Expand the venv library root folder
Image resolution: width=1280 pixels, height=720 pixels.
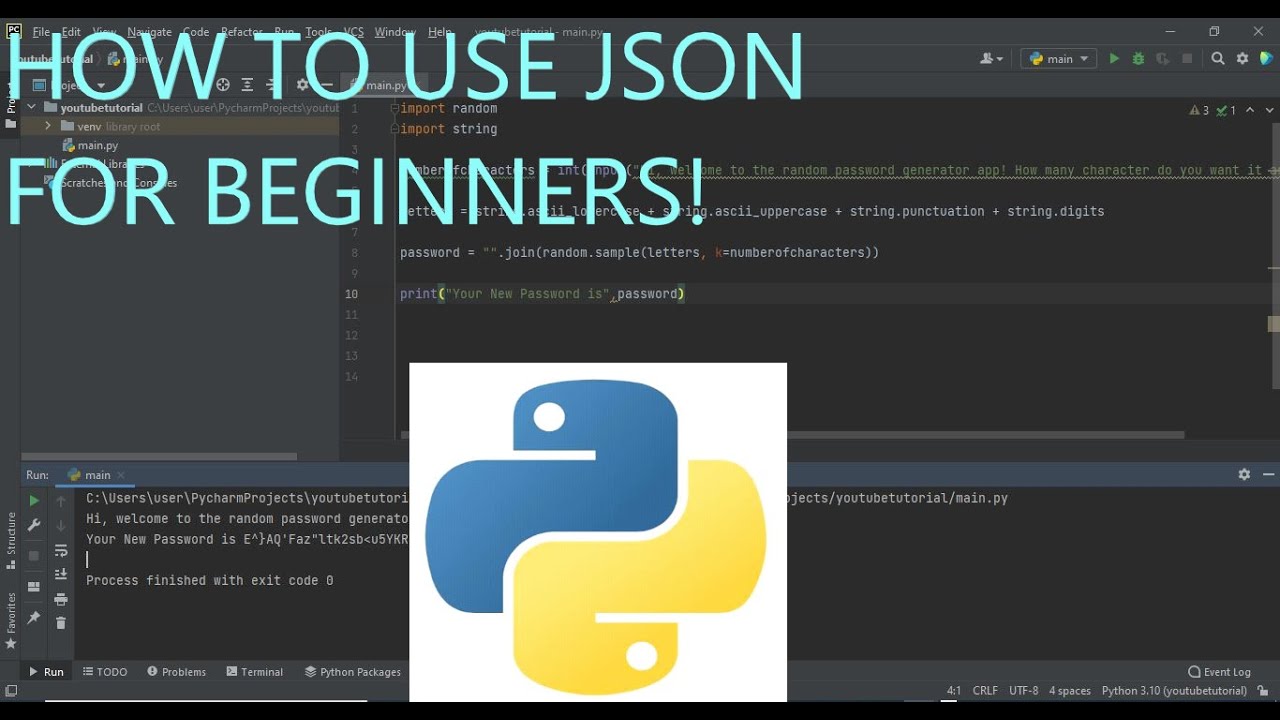47,126
